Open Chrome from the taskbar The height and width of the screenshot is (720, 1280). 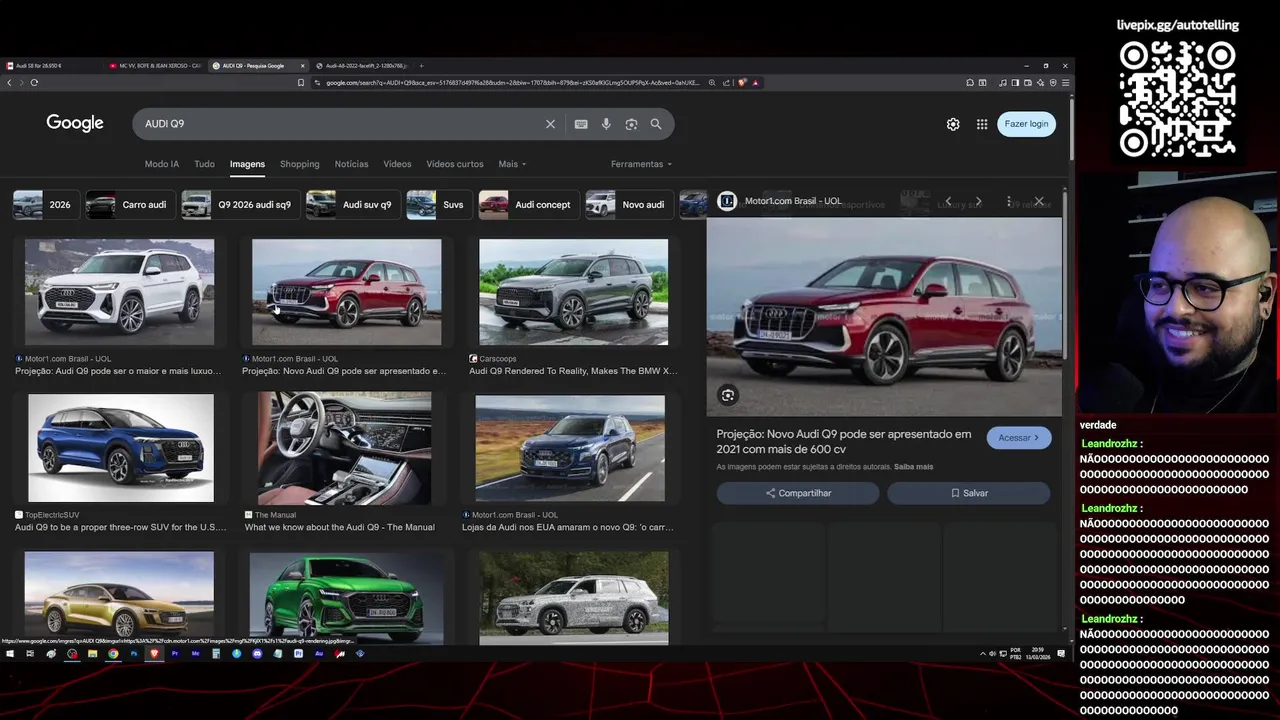click(x=113, y=654)
